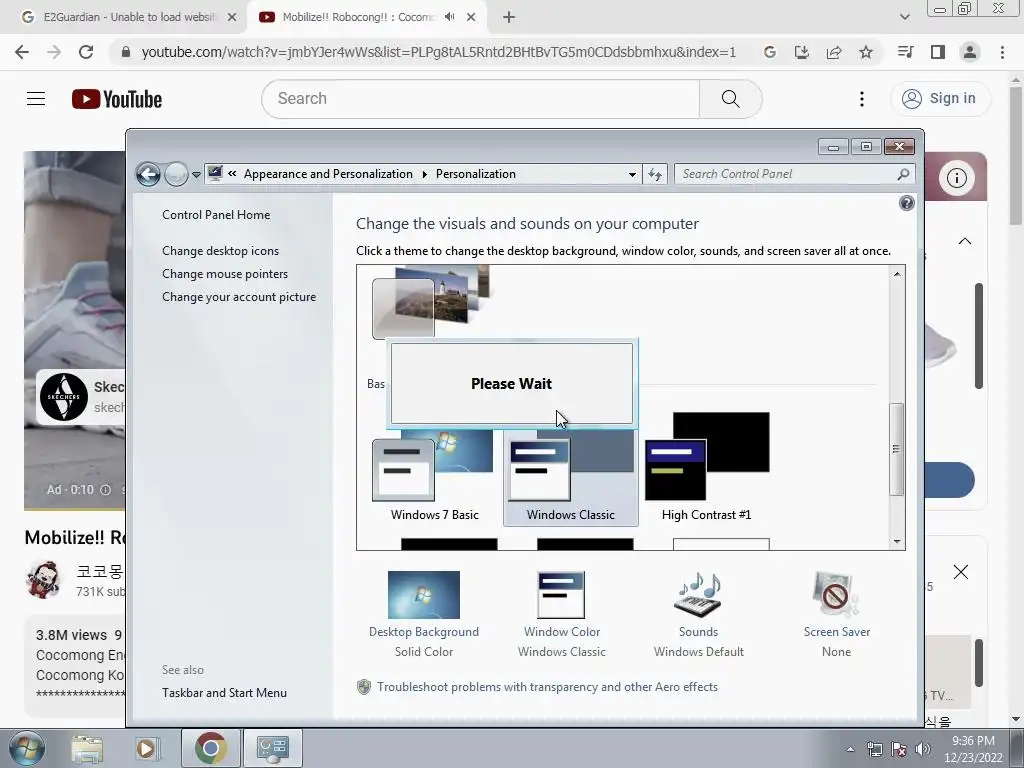Open Change your account picture link
The width and height of the screenshot is (1024, 768).
(239, 296)
